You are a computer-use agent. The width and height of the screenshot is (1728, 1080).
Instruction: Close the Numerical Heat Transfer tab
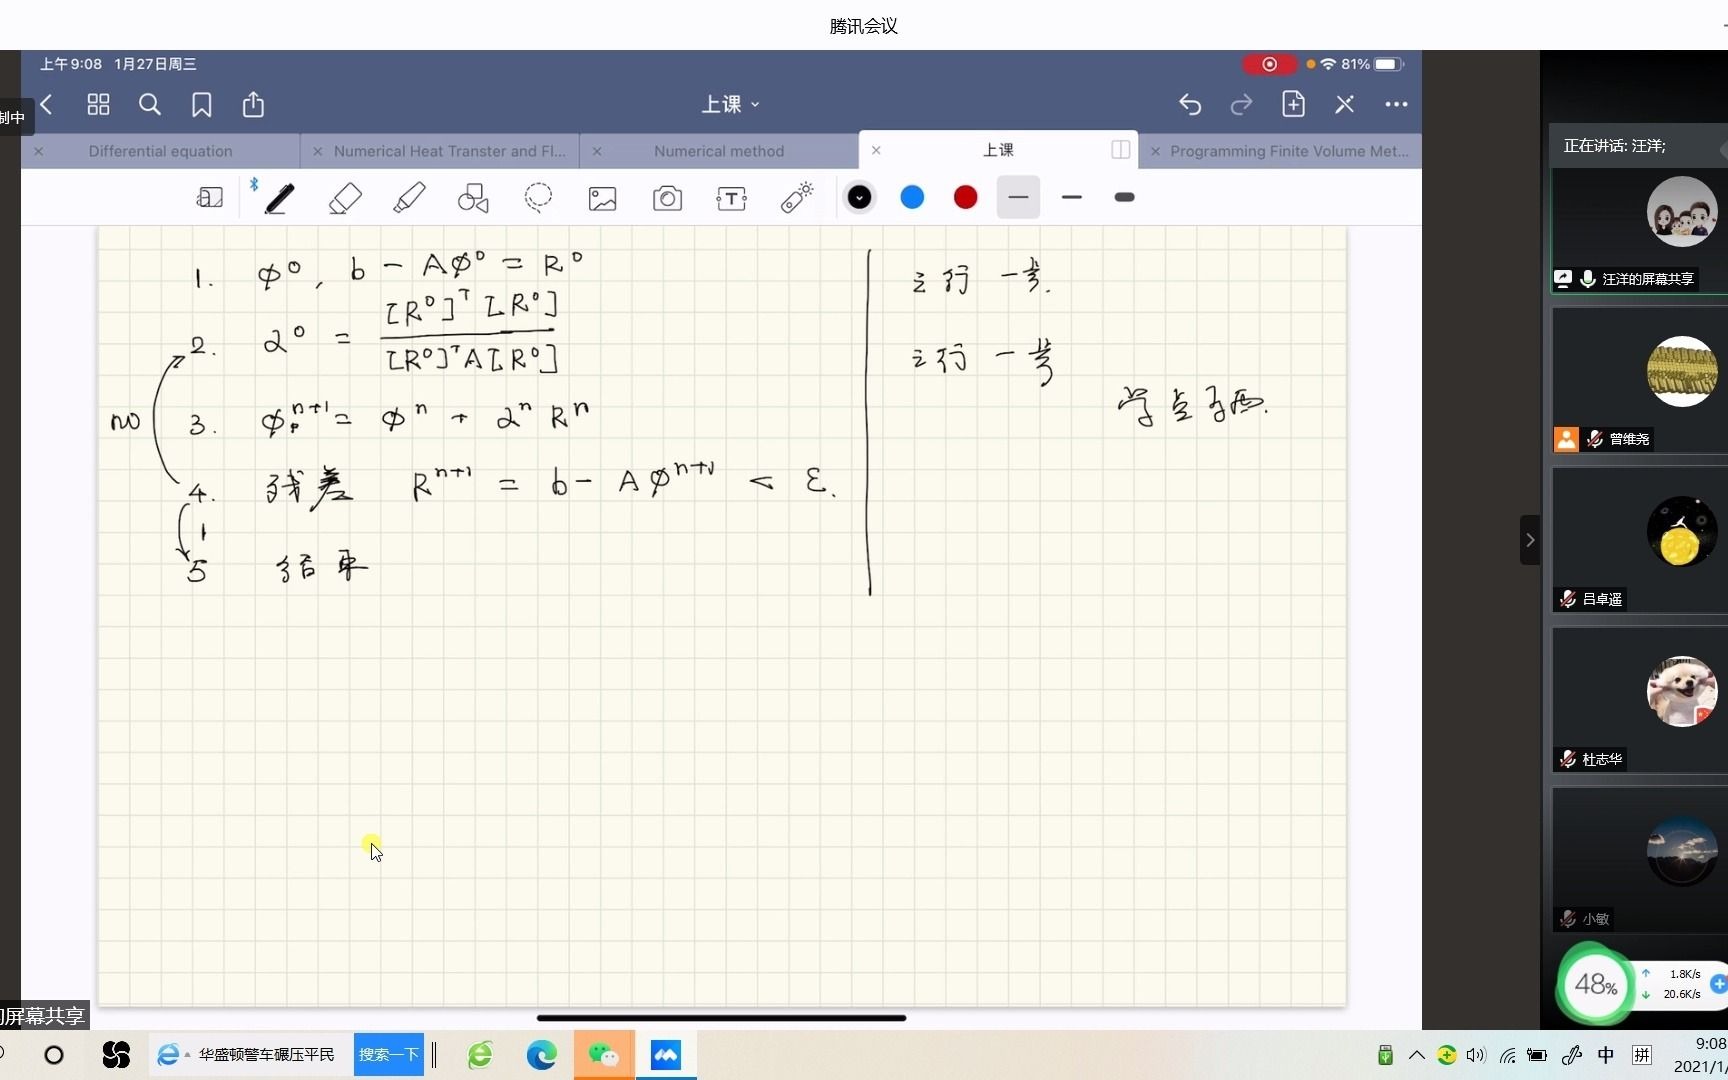pos(317,151)
